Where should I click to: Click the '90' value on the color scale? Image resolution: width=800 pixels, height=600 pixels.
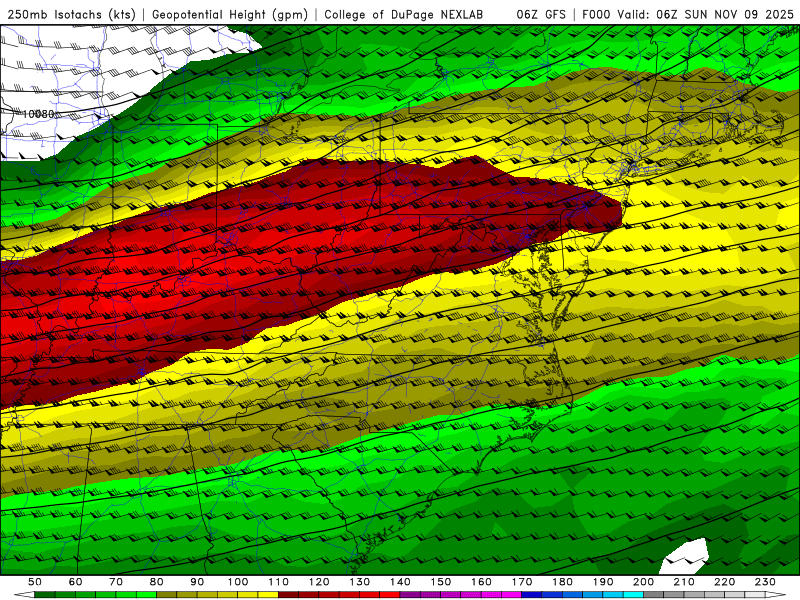click(197, 582)
